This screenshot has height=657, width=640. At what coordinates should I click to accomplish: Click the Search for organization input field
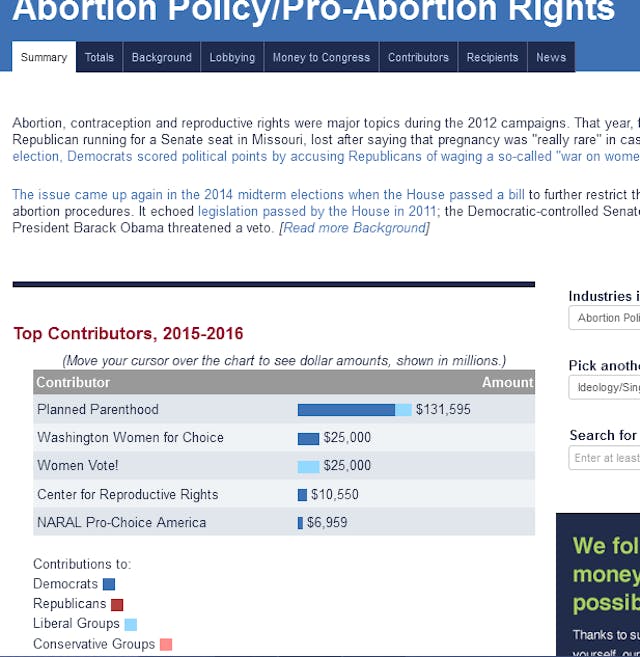[604, 457]
